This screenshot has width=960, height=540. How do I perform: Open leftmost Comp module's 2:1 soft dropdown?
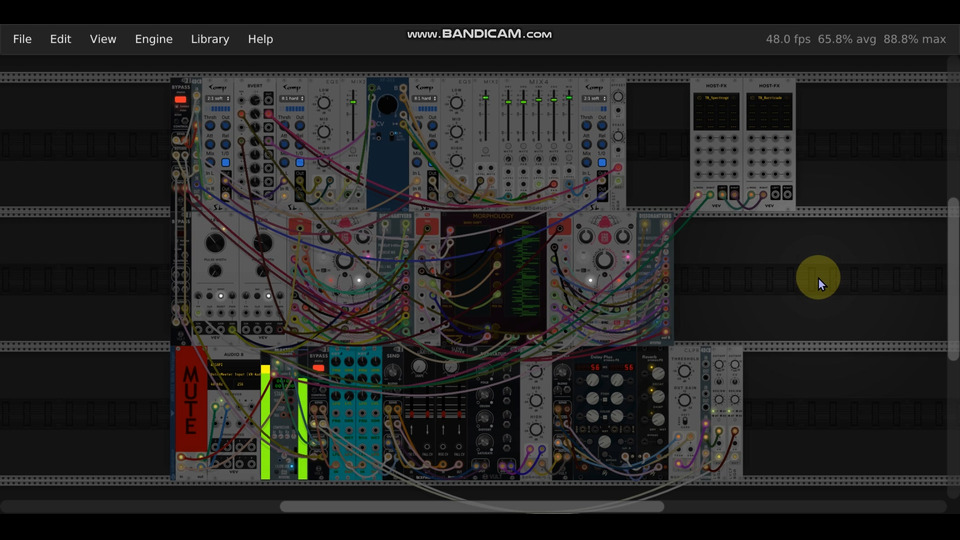point(217,99)
